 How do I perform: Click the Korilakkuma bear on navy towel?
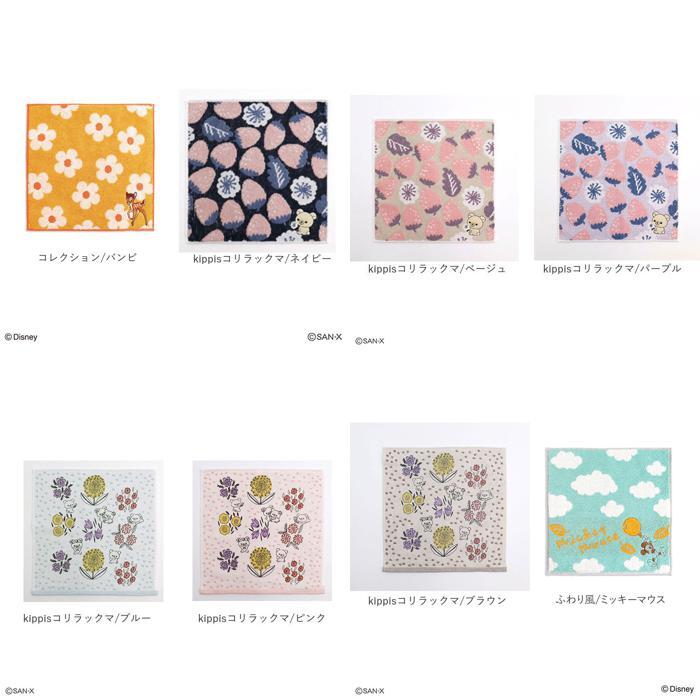(x=305, y=222)
